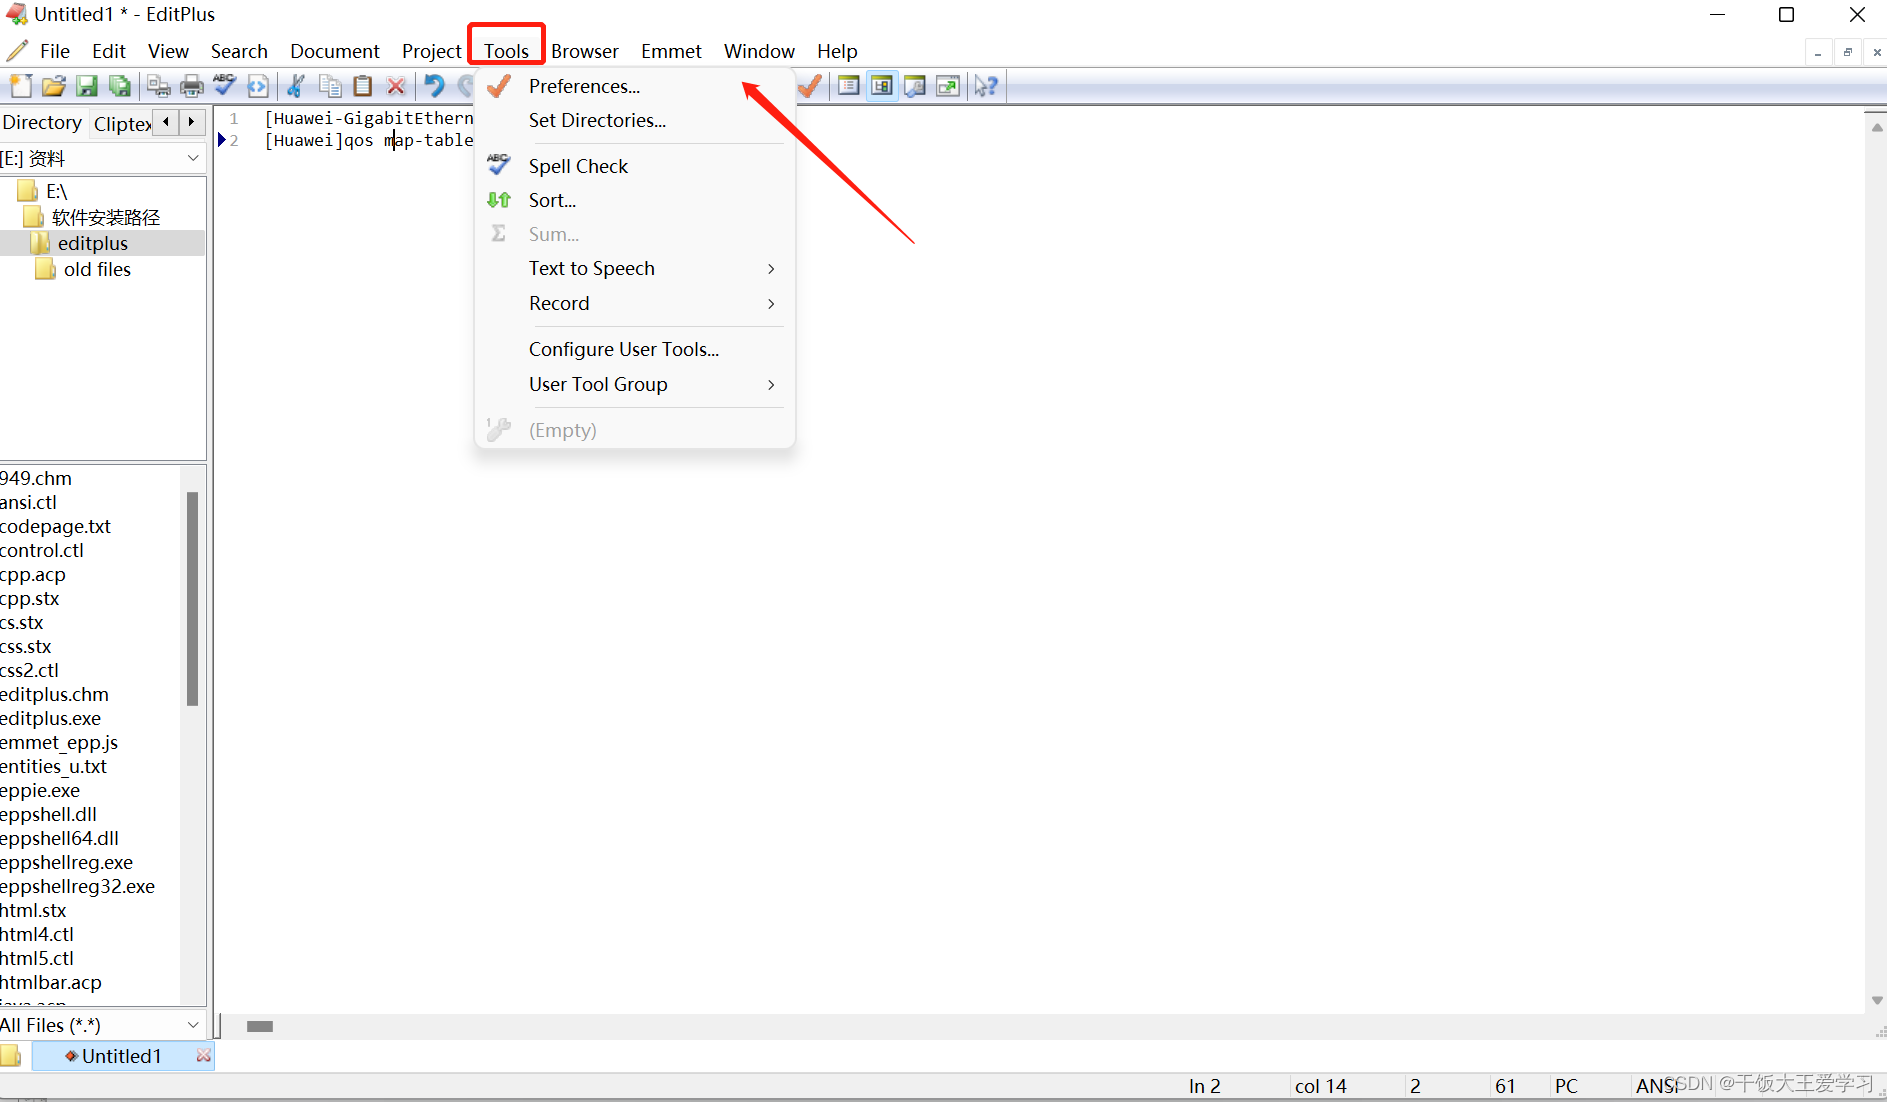
Task: Click the Save toolbar icon
Action: click(87, 86)
